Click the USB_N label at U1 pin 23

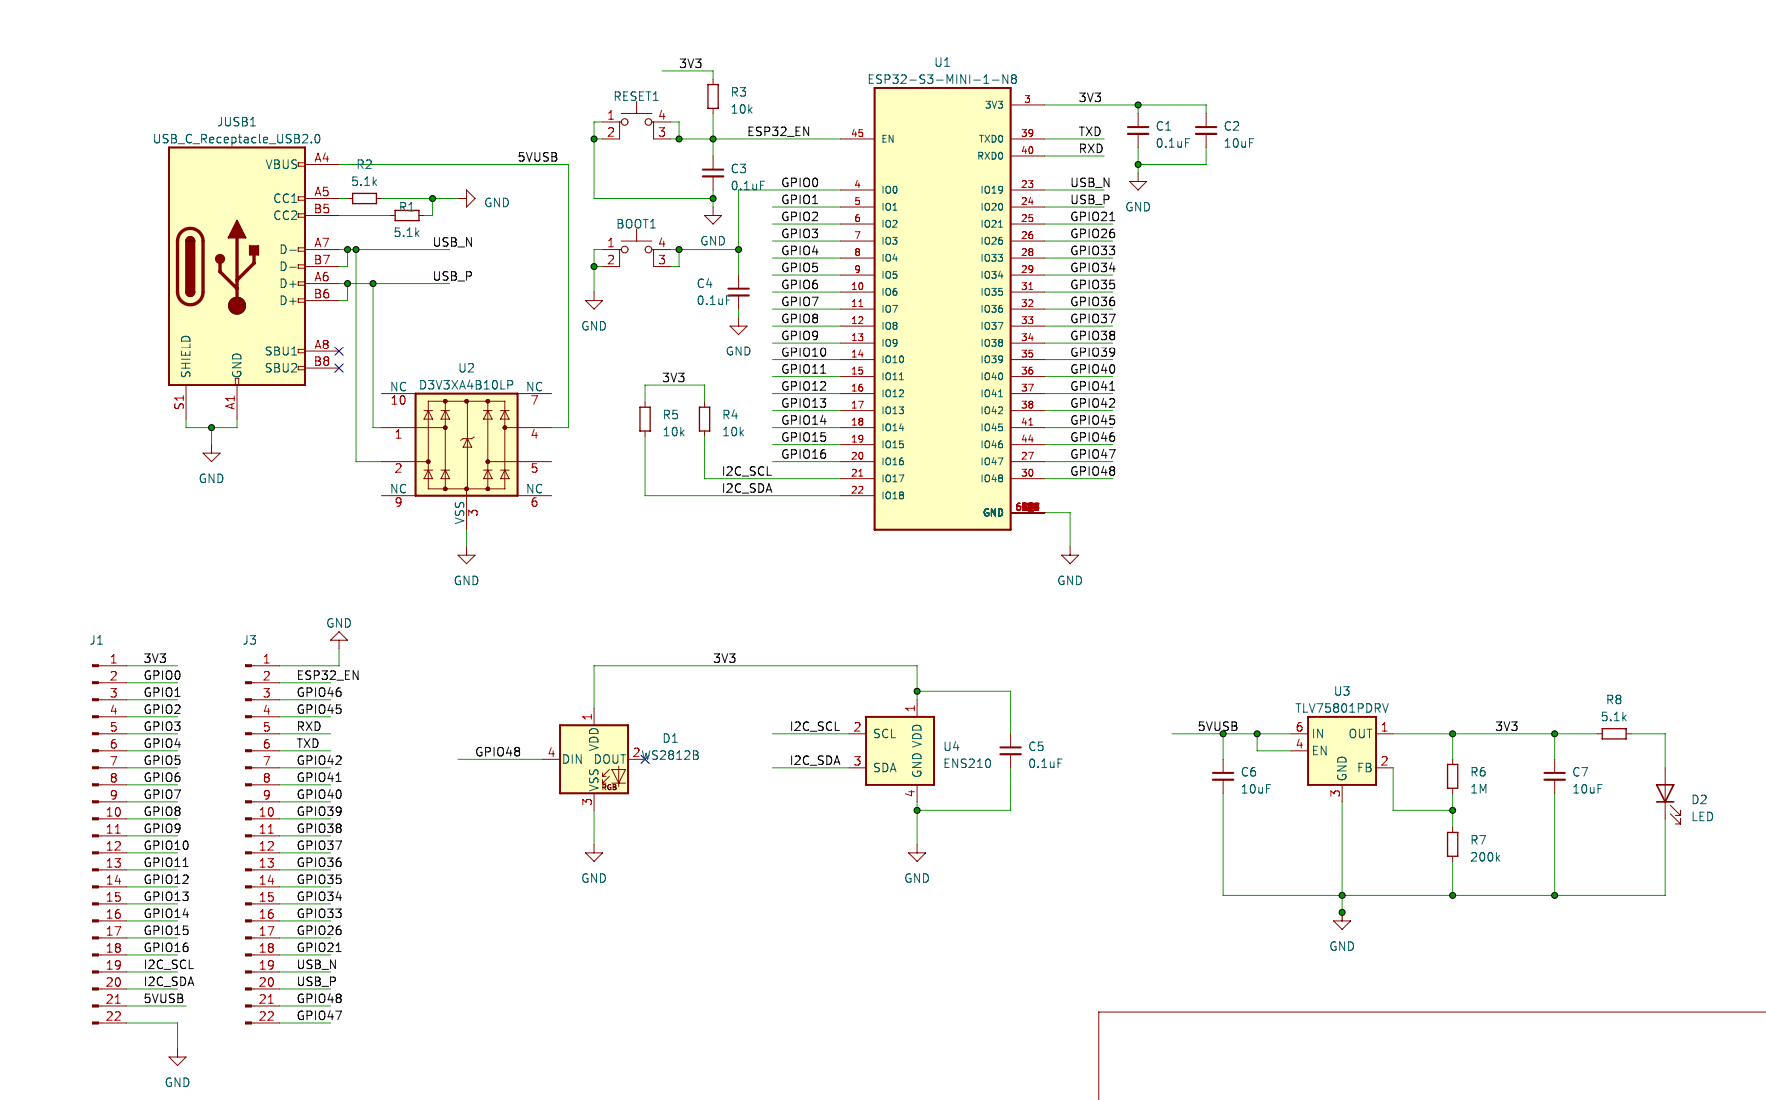[x=1091, y=182]
